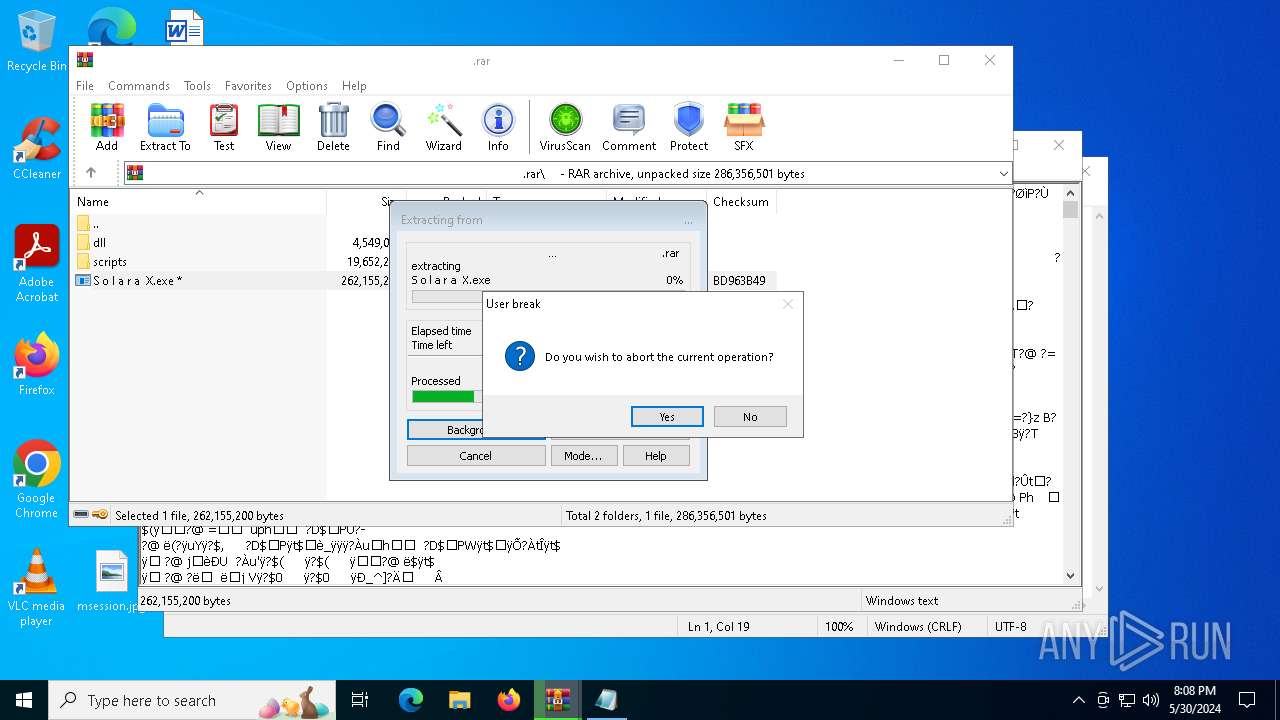Click Cancel in extracting dialog
This screenshot has width=1280, height=720.
tap(476, 456)
